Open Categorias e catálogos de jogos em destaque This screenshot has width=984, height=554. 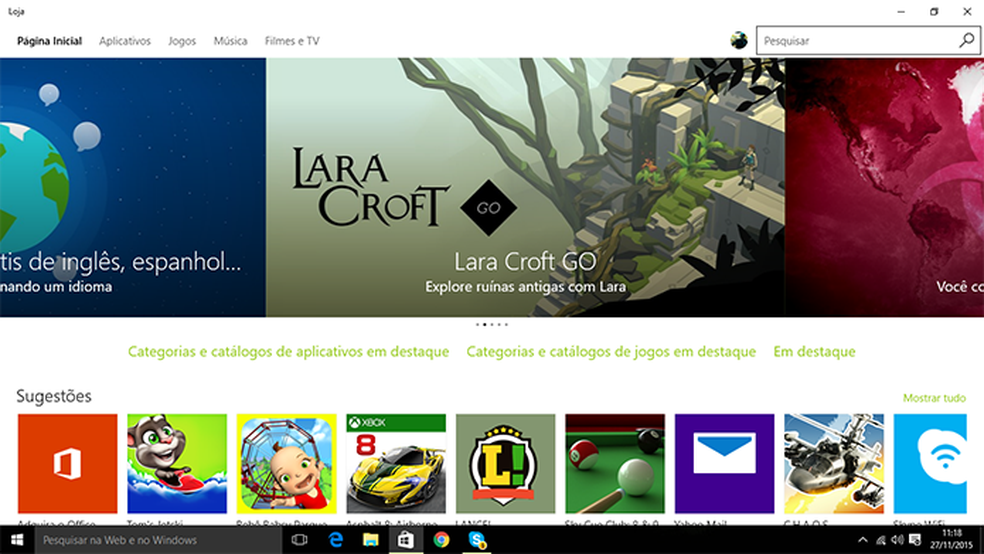(x=611, y=352)
